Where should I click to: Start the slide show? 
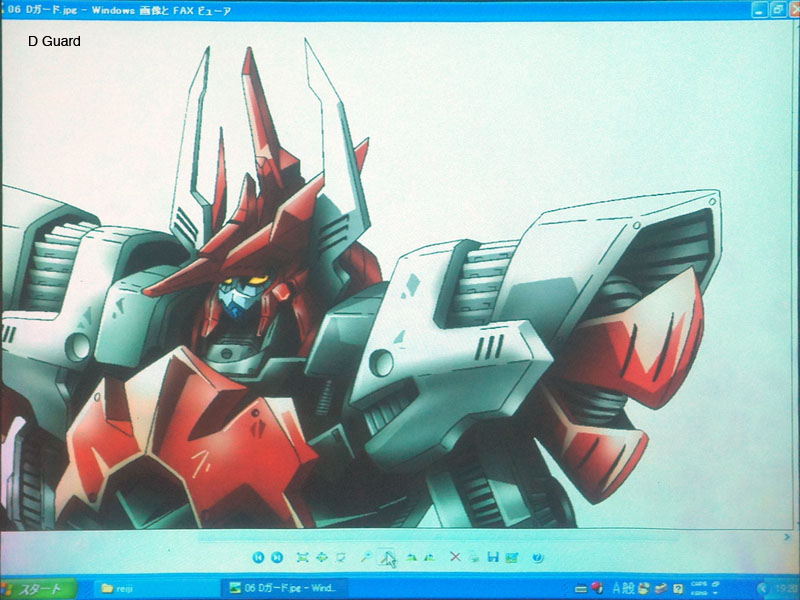pos(341,557)
